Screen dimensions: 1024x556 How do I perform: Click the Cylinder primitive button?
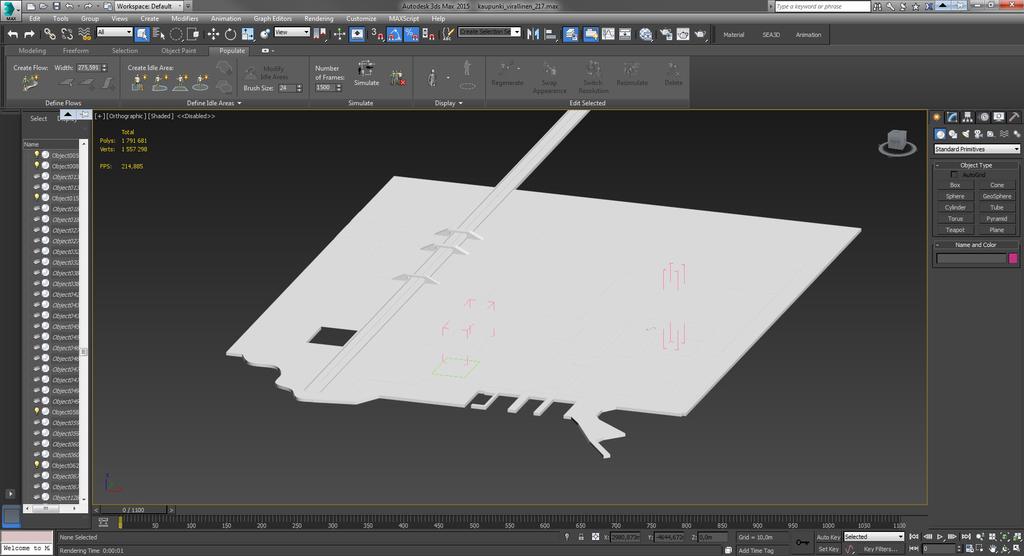pos(955,207)
